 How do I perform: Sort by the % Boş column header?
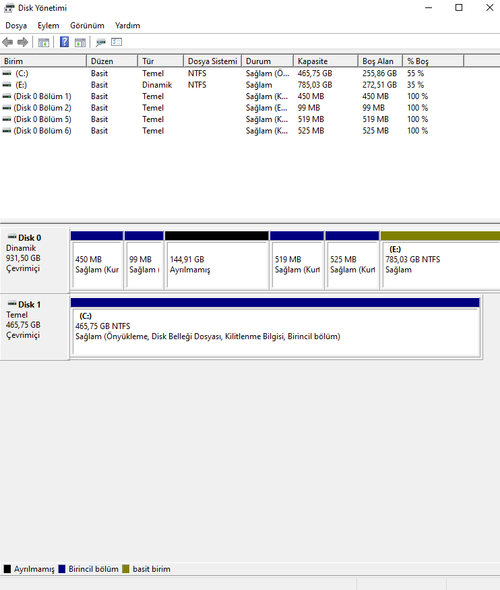coord(433,61)
